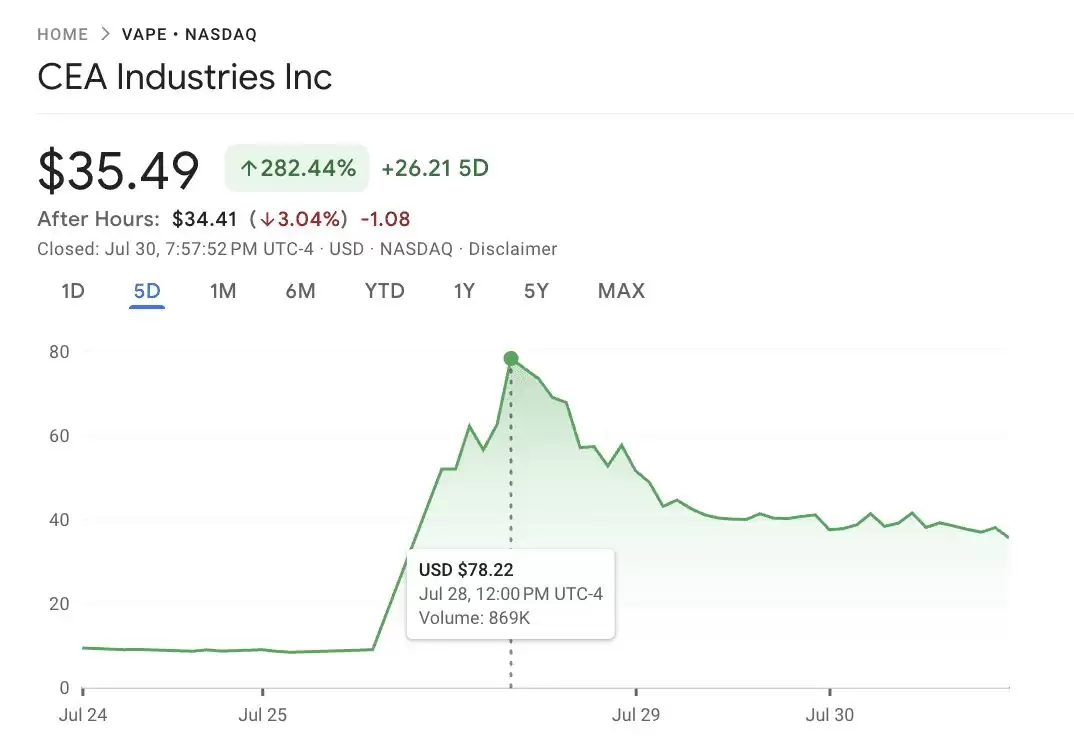
Task: Click the Disclaimer link
Action: 513,249
